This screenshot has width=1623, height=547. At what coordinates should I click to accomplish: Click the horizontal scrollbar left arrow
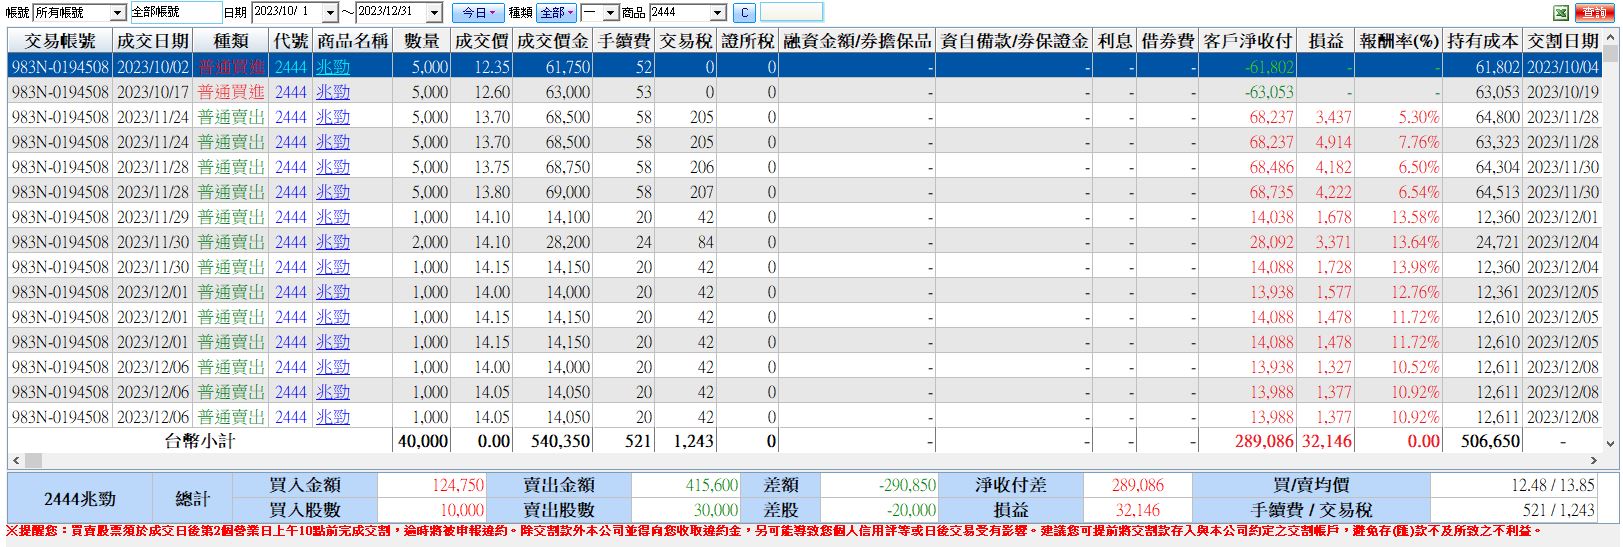(14, 461)
